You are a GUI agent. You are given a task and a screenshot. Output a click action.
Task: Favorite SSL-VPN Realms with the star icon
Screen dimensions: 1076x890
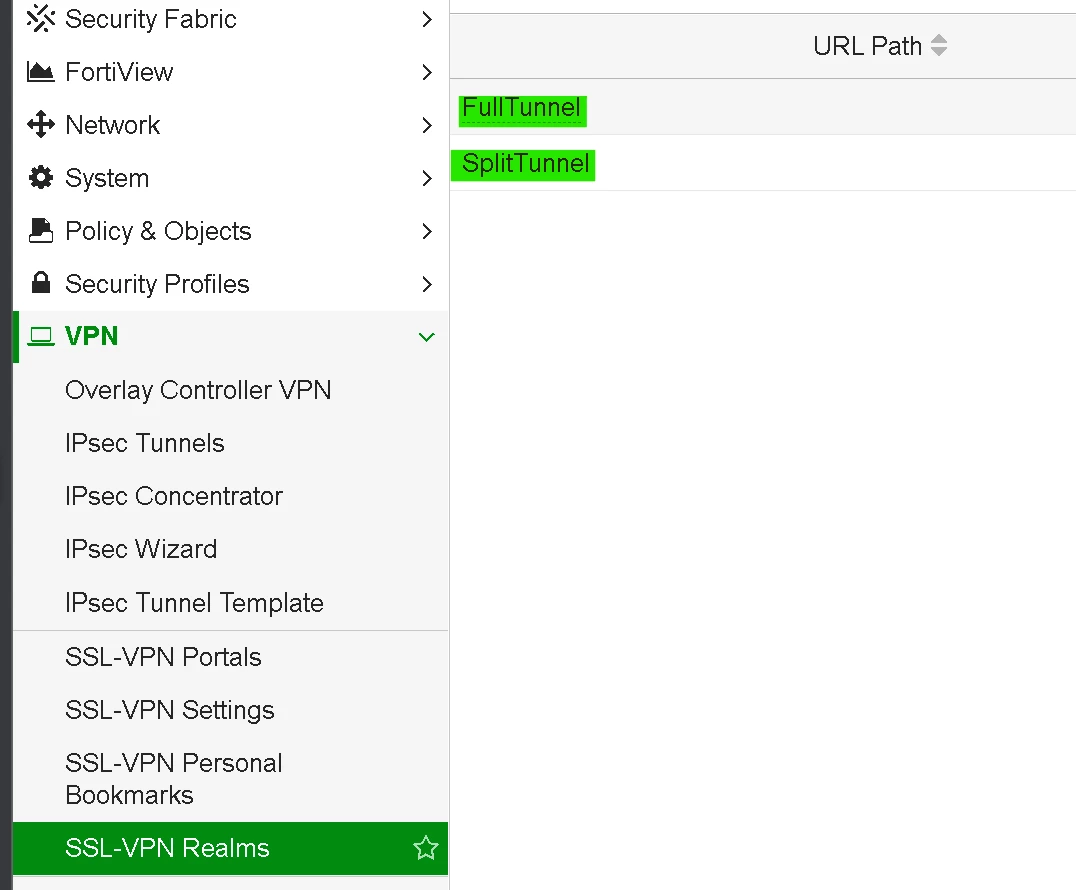425,848
